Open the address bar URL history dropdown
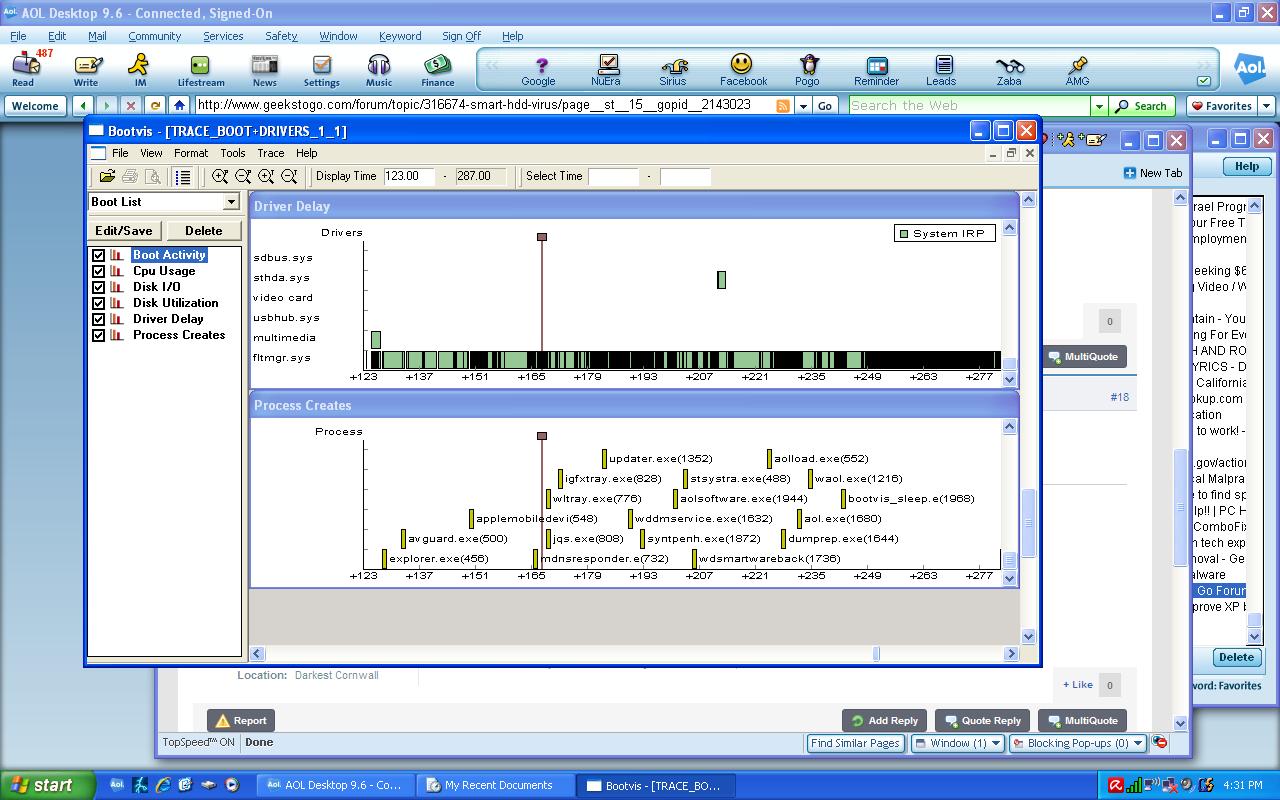The height and width of the screenshot is (800, 1280). point(803,105)
